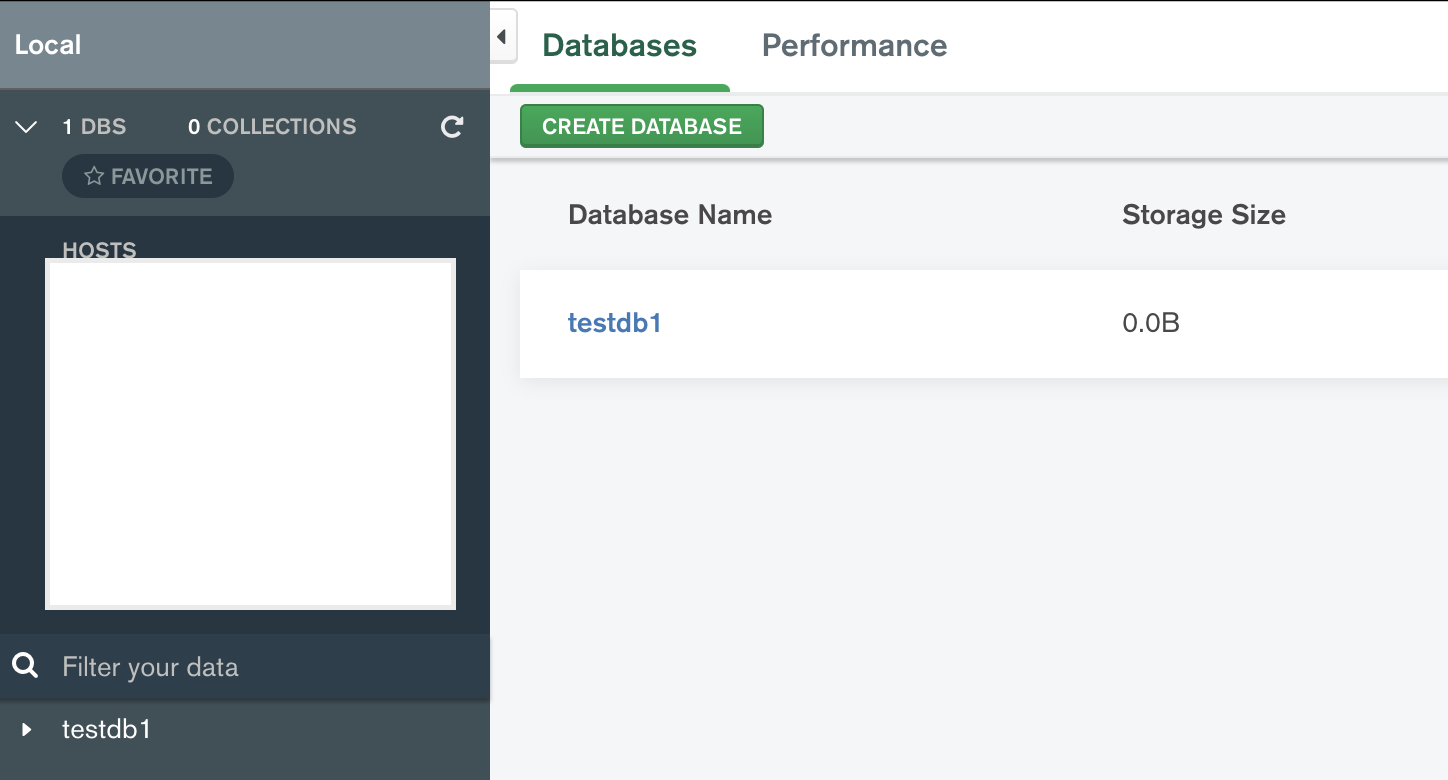
Task: Expand testdb1 in the sidebar tree
Action: point(25,729)
